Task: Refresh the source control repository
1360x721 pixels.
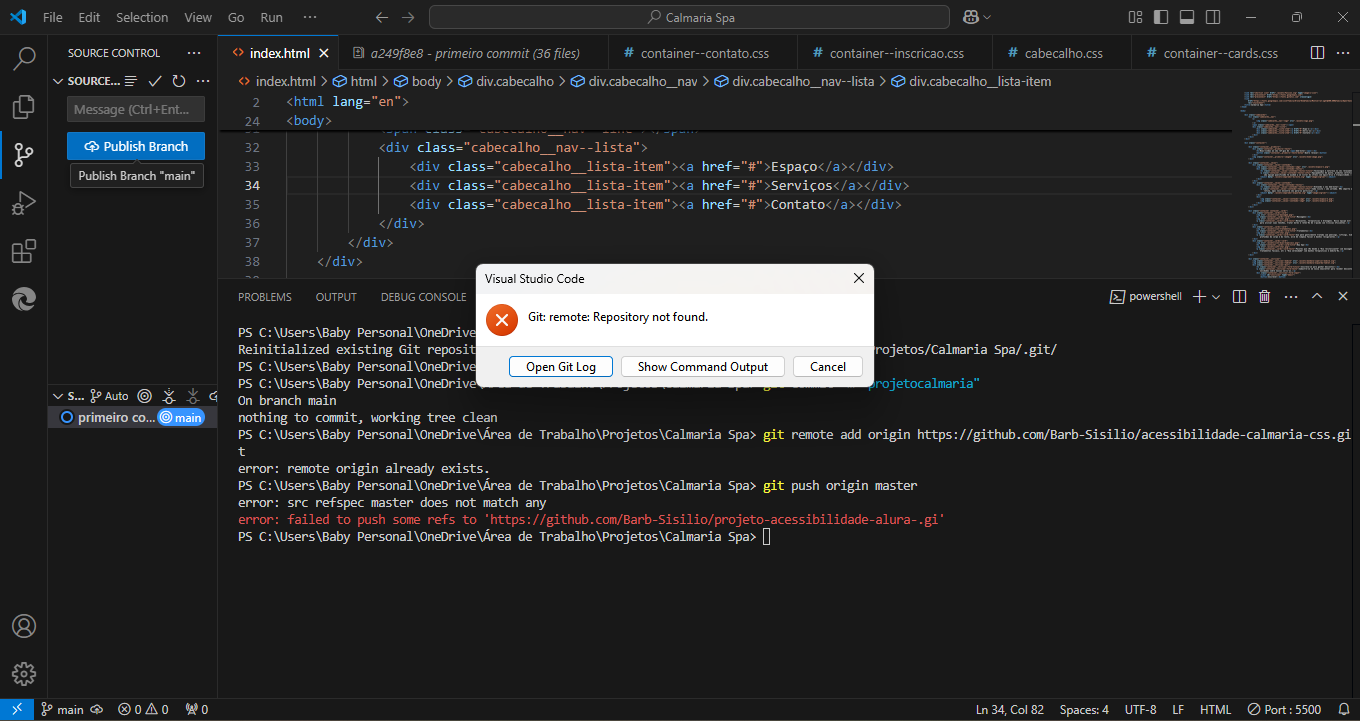Action: tap(179, 81)
